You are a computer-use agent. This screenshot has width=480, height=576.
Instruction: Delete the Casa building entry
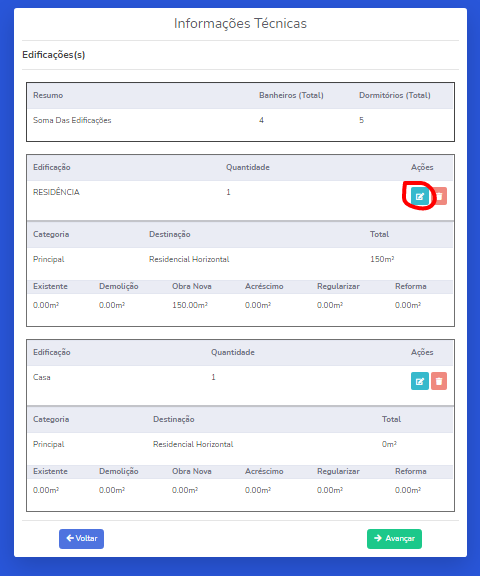tap(439, 381)
